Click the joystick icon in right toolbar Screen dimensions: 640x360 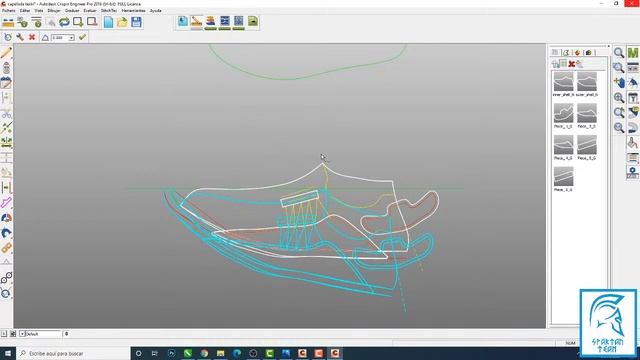click(x=633, y=143)
